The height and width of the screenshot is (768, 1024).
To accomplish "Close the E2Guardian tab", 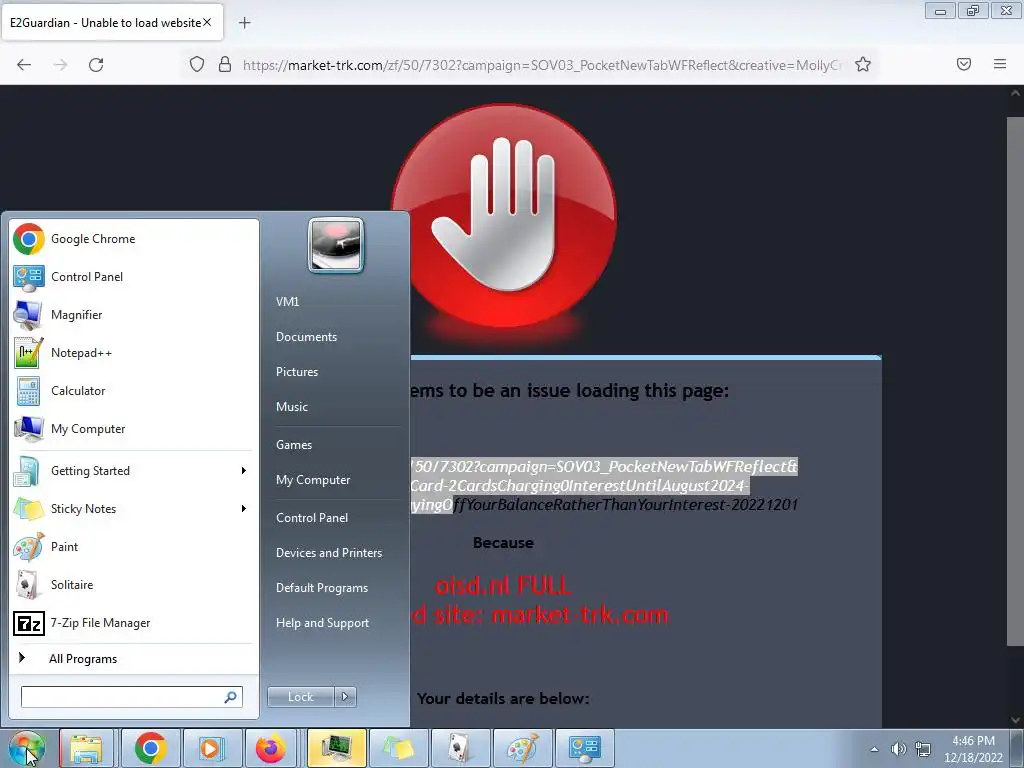I will click(x=207, y=22).
